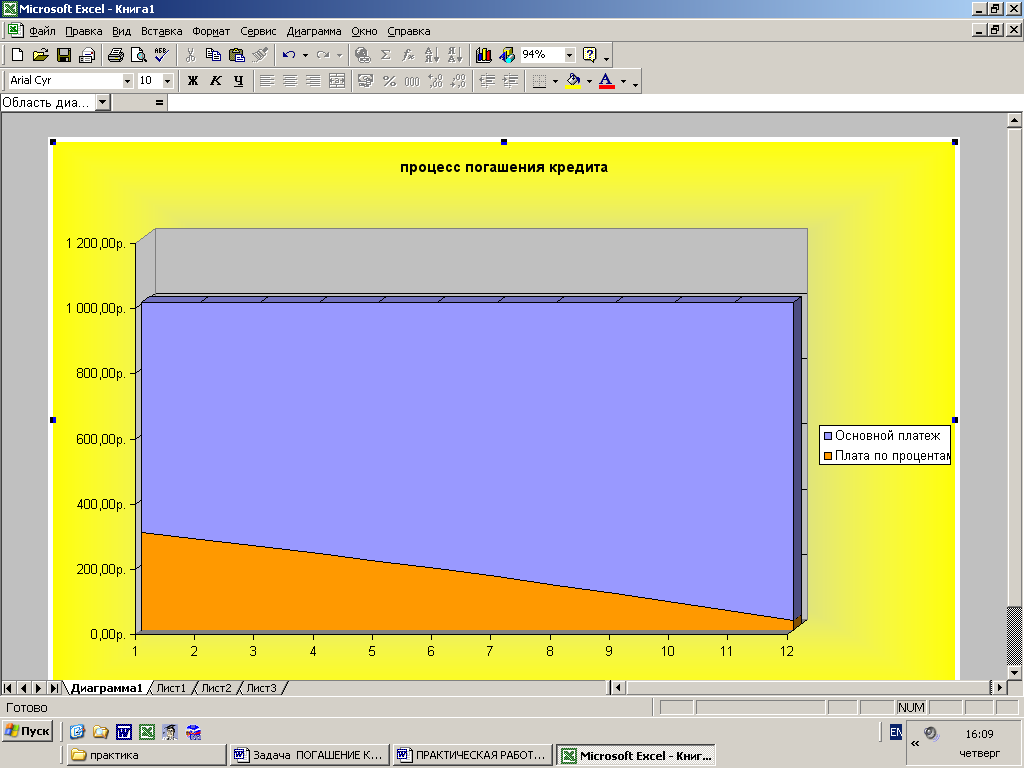Click the vertical scrollbar down arrow
Image resolution: width=1024 pixels, height=768 pixels.
[x=1014, y=673]
